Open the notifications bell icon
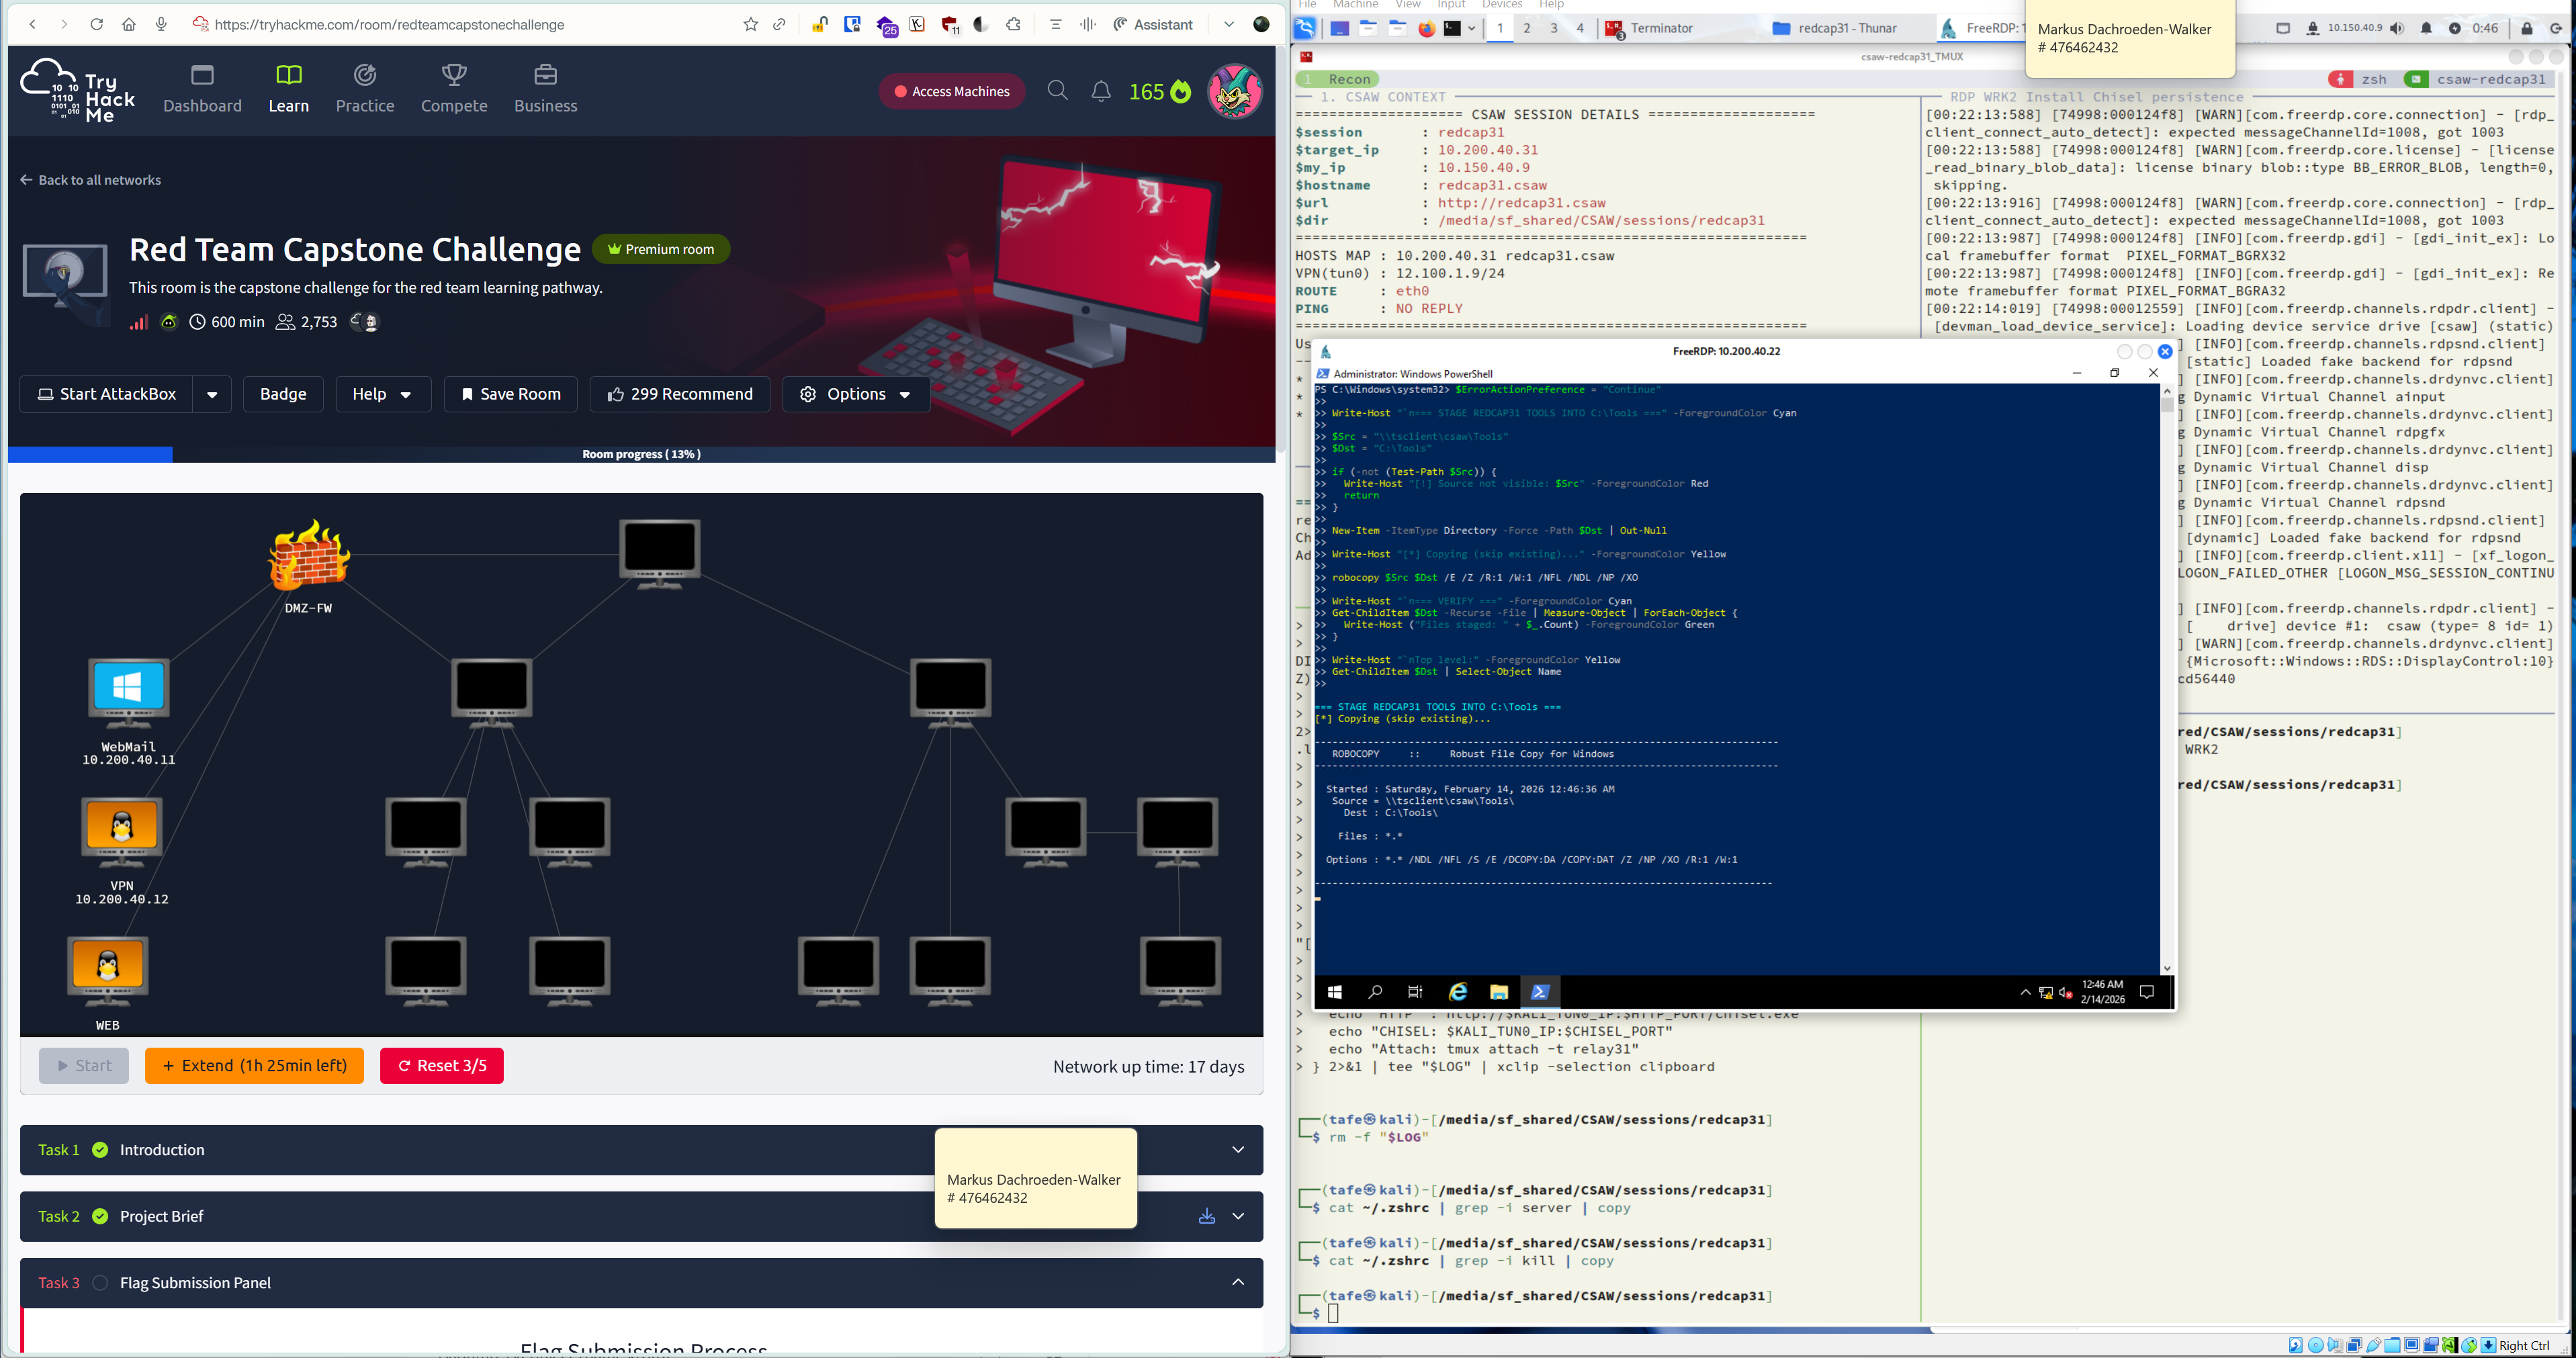 1100,91
